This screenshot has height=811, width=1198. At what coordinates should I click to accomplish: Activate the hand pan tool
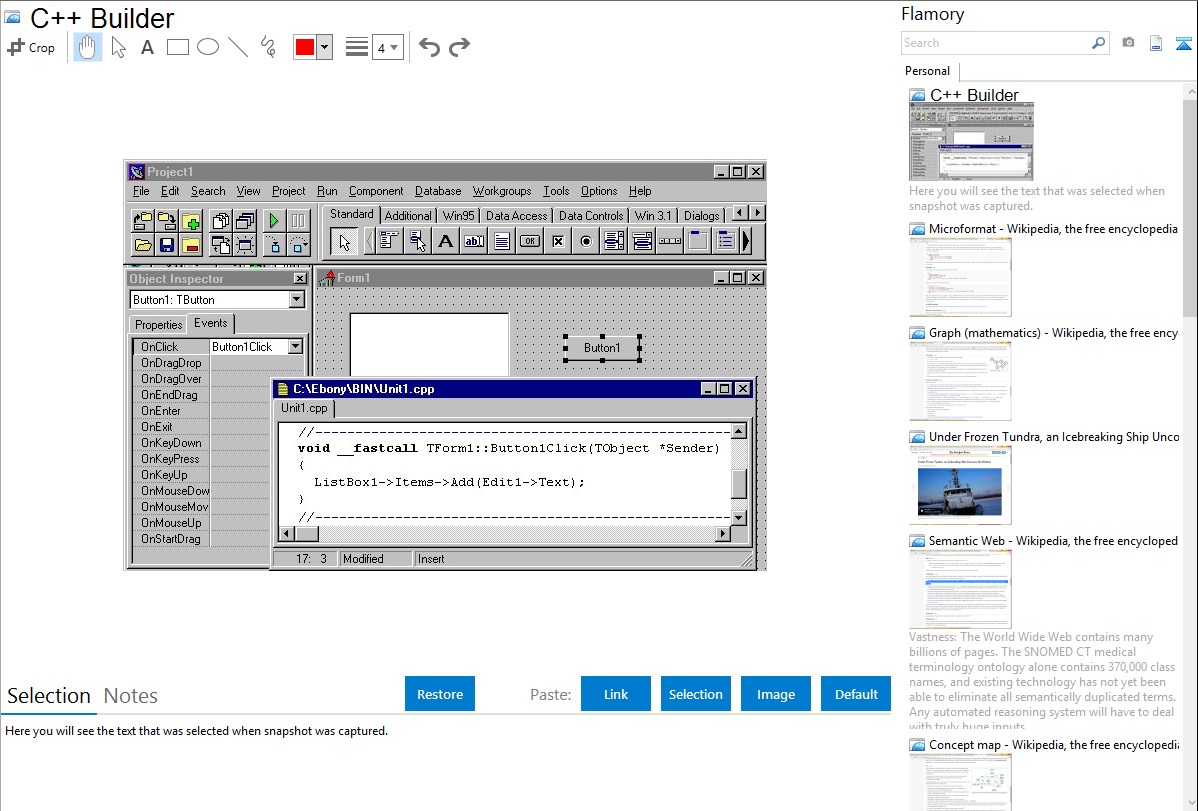tap(88, 47)
